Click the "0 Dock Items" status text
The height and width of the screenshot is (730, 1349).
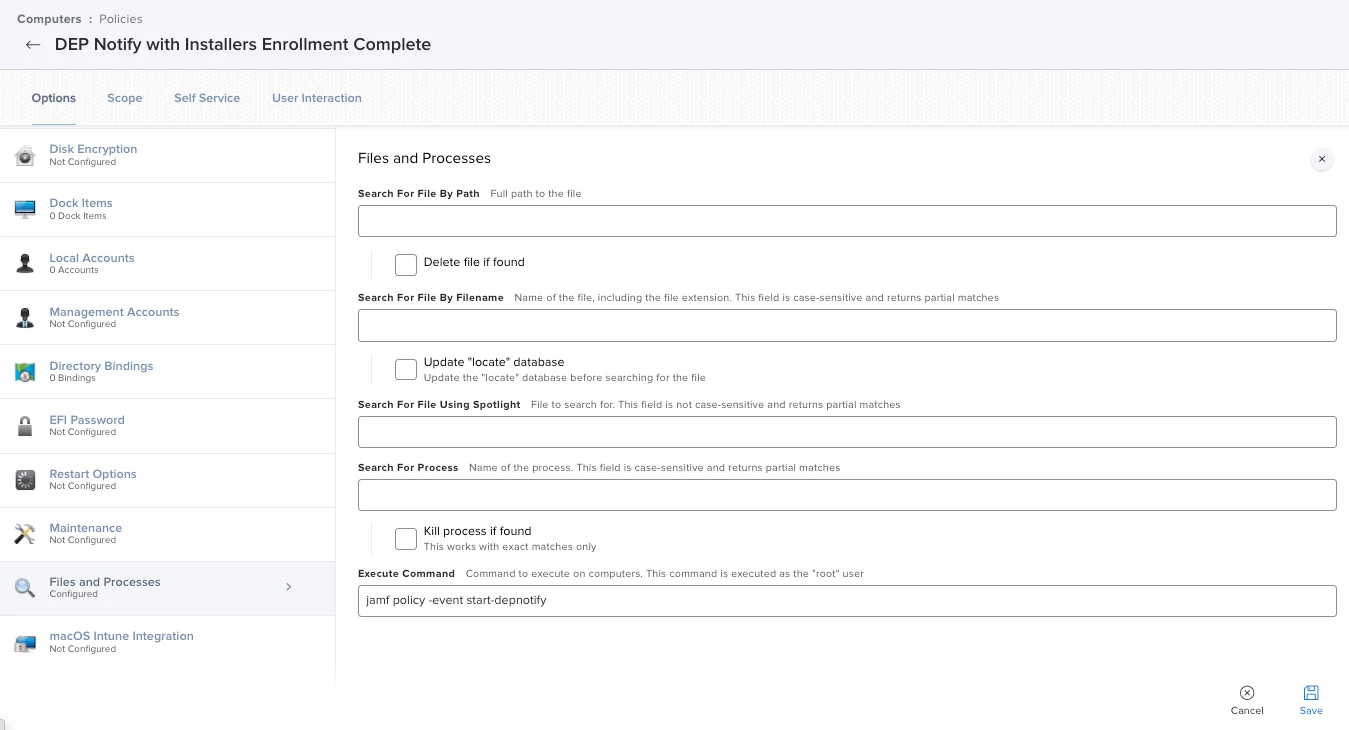(78, 216)
